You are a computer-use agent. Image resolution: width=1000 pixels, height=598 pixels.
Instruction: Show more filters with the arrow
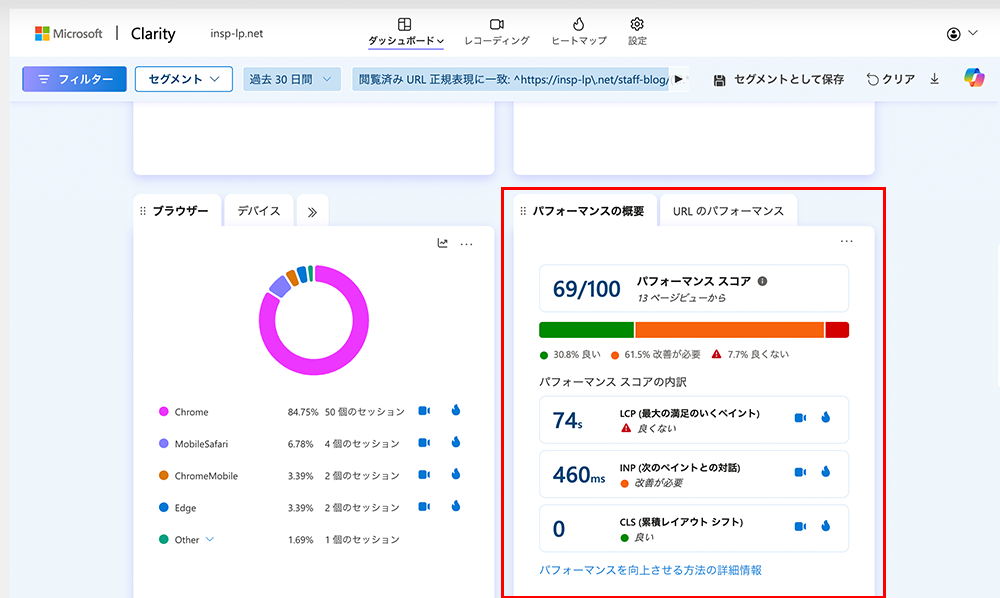point(679,79)
